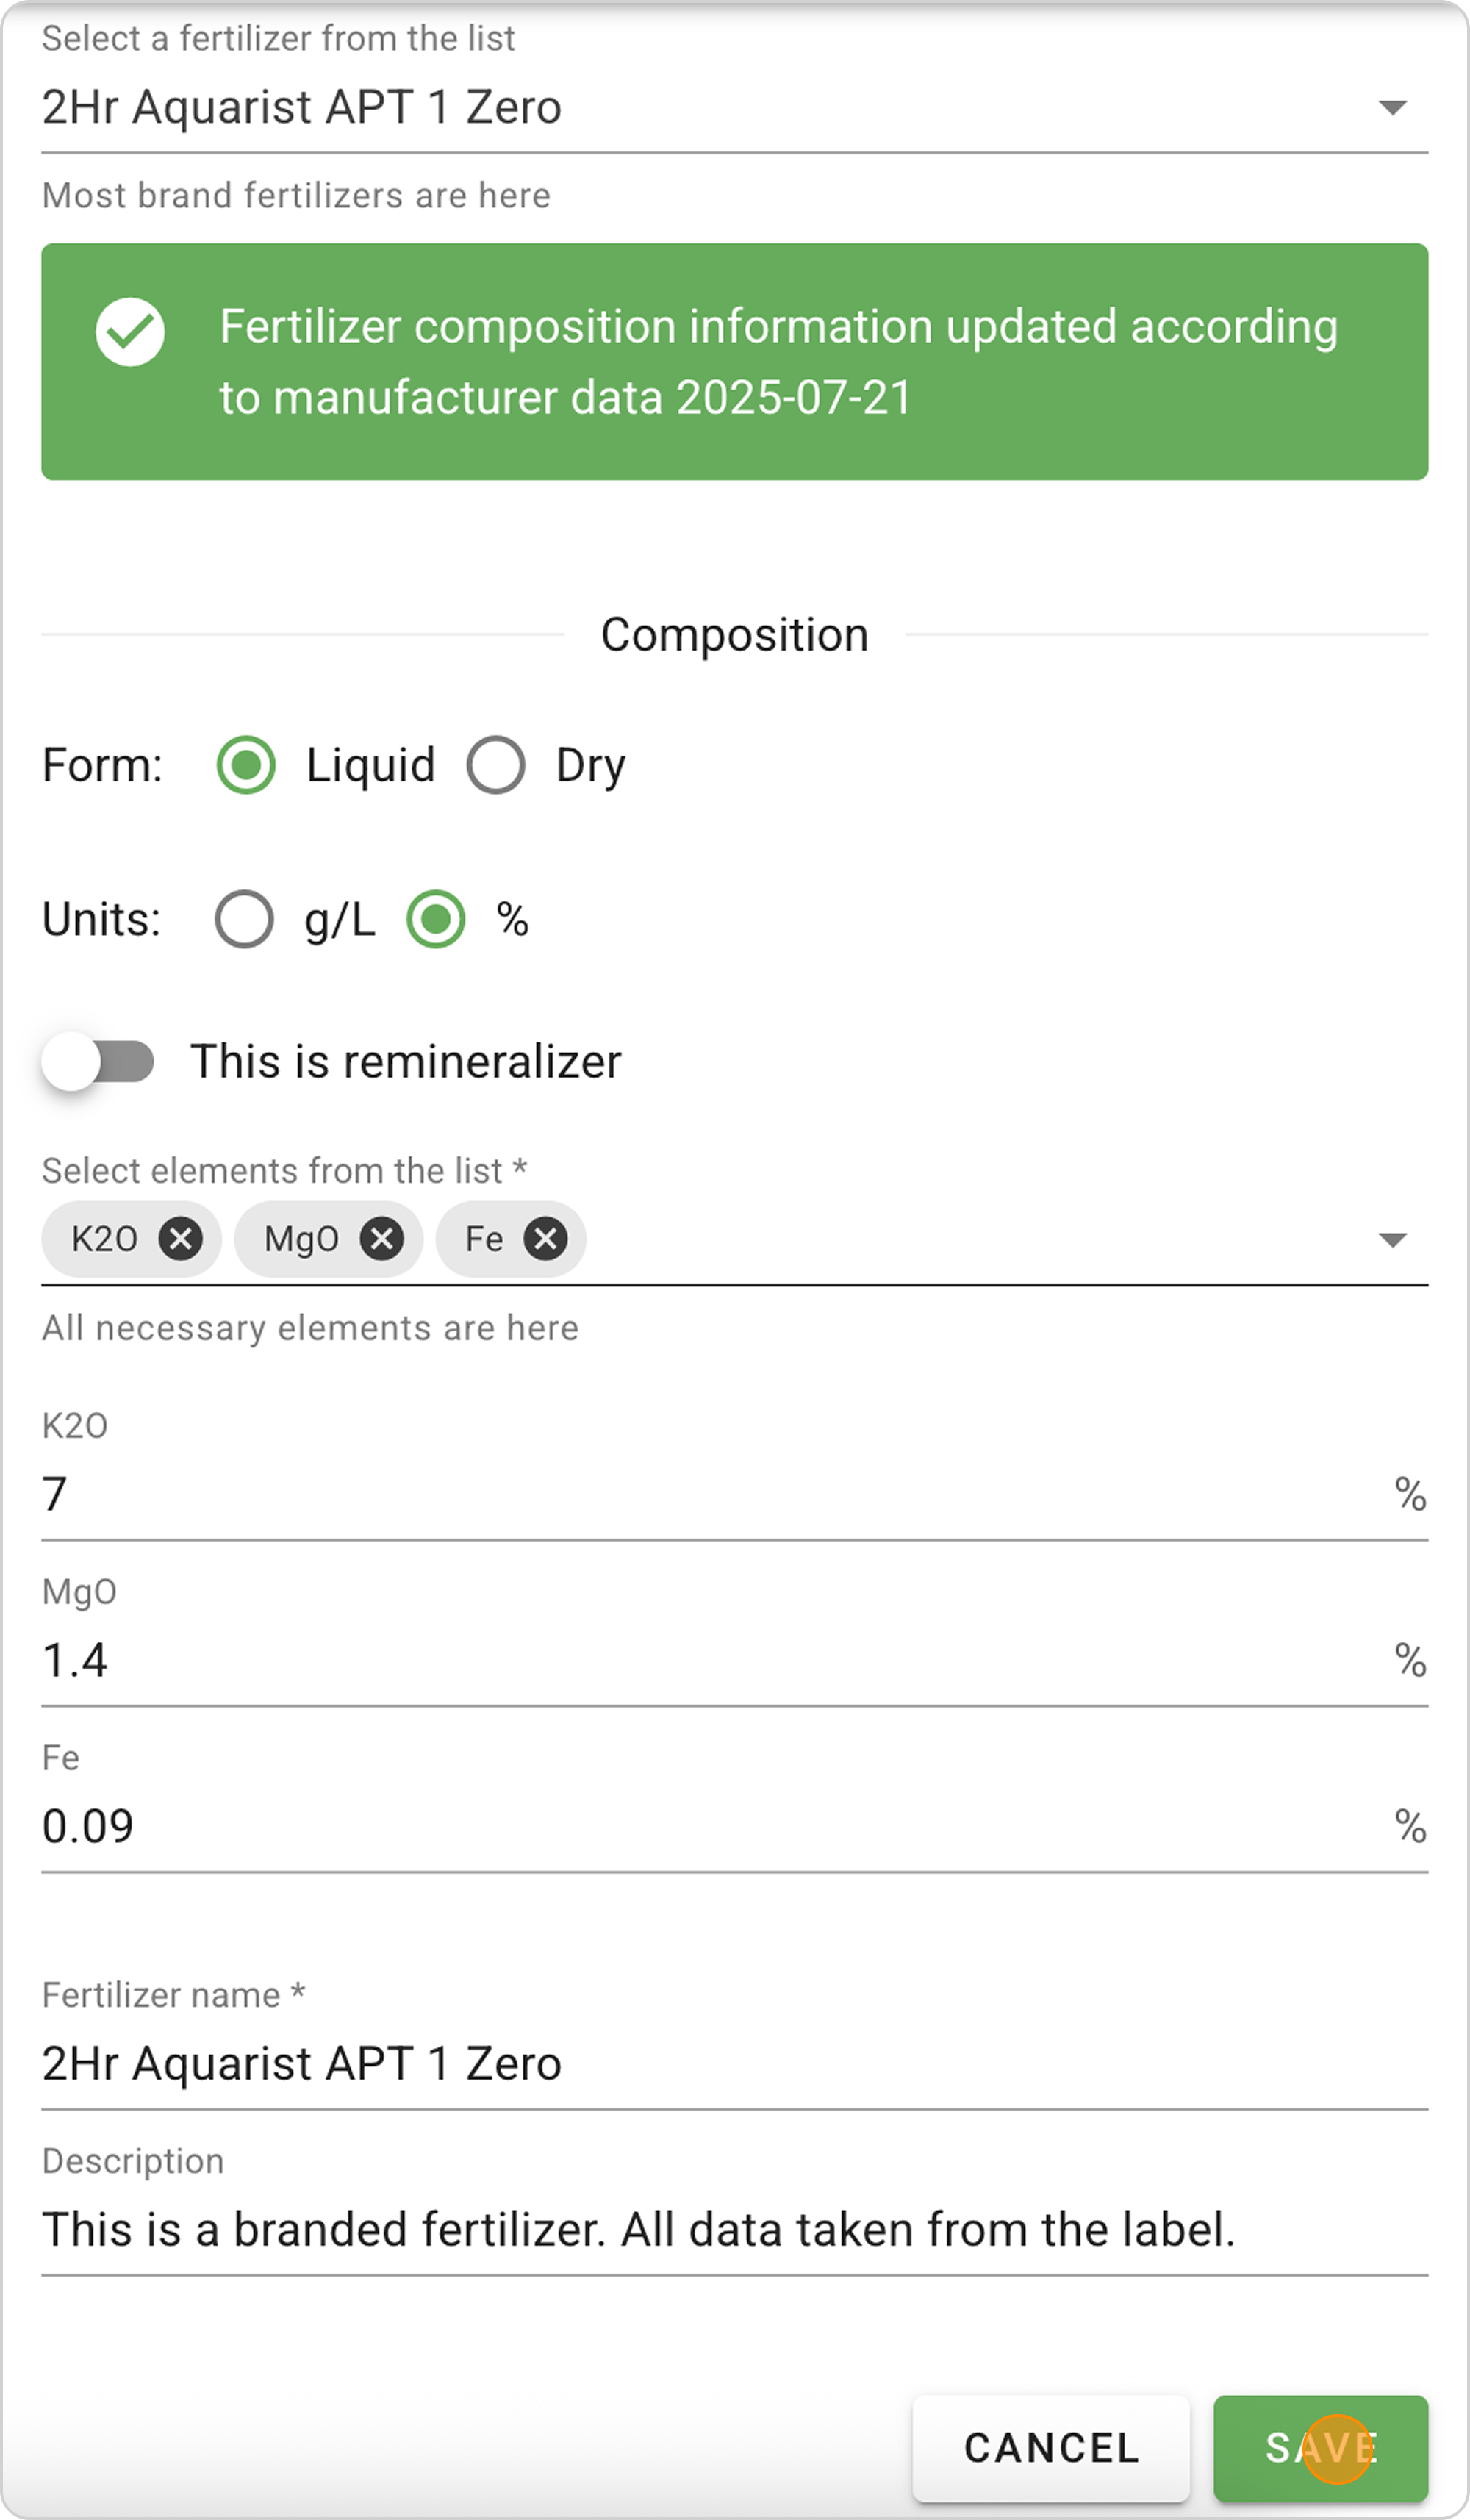
Task: Remove the MgO element chip
Action: tap(382, 1239)
